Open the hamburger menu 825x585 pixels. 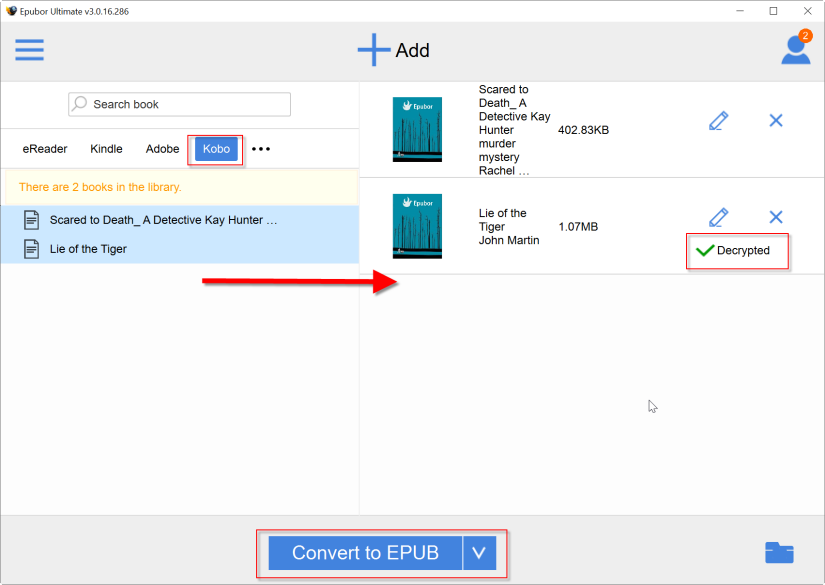[29, 50]
